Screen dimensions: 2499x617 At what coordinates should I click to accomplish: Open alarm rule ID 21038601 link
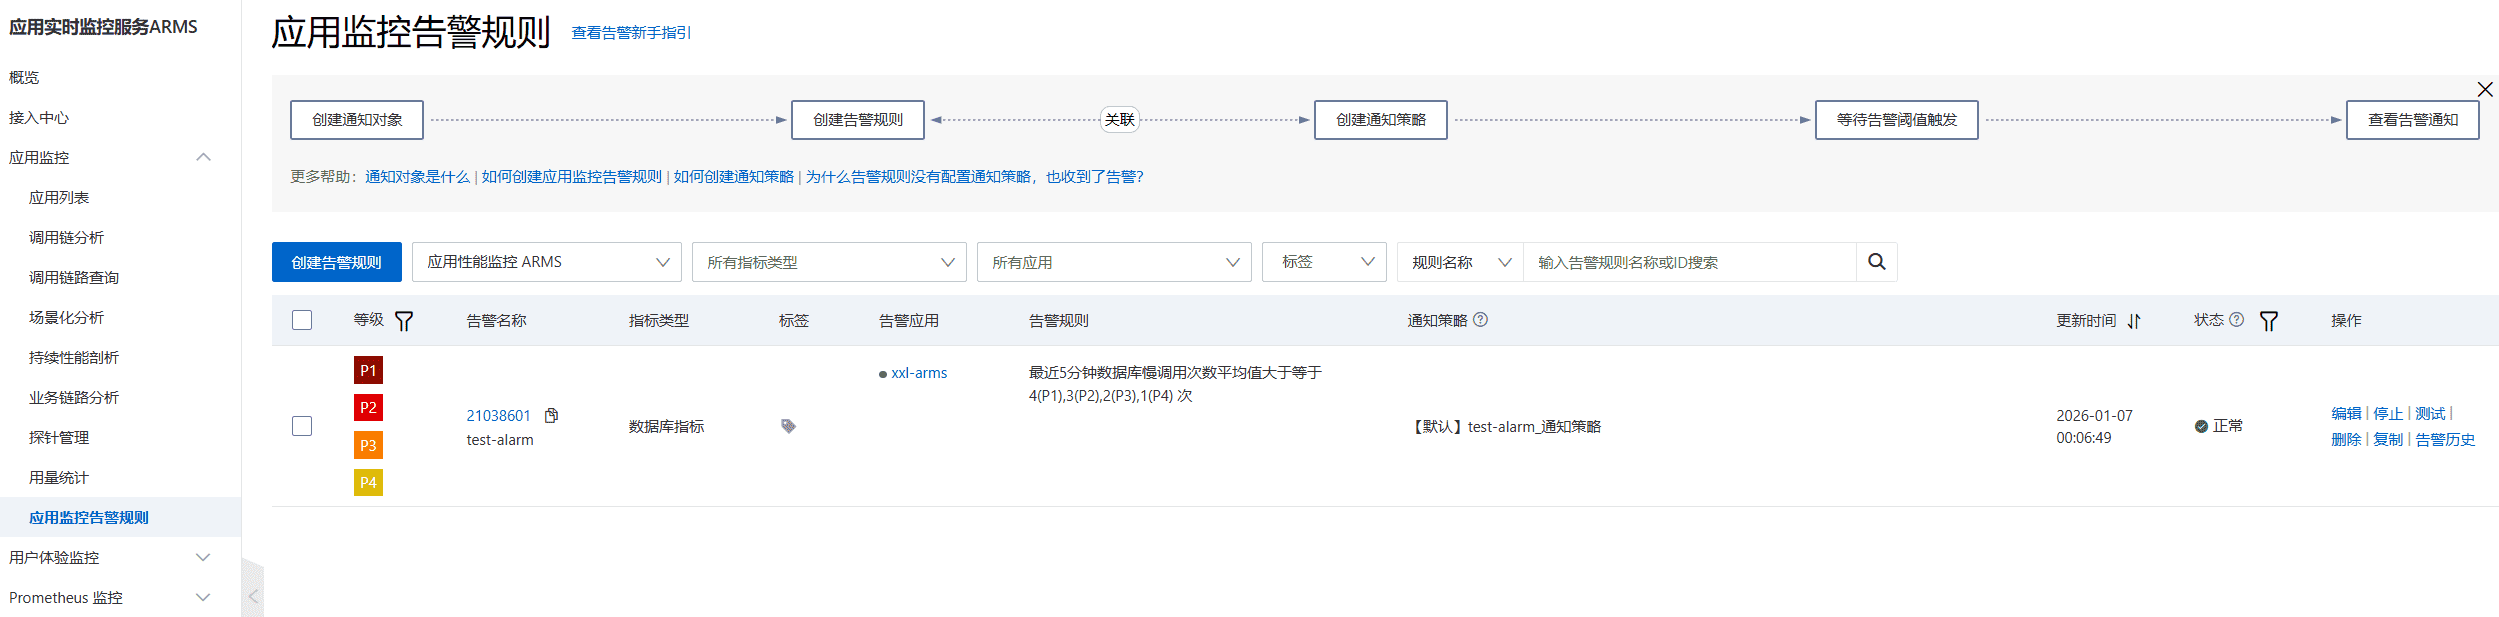tap(499, 416)
